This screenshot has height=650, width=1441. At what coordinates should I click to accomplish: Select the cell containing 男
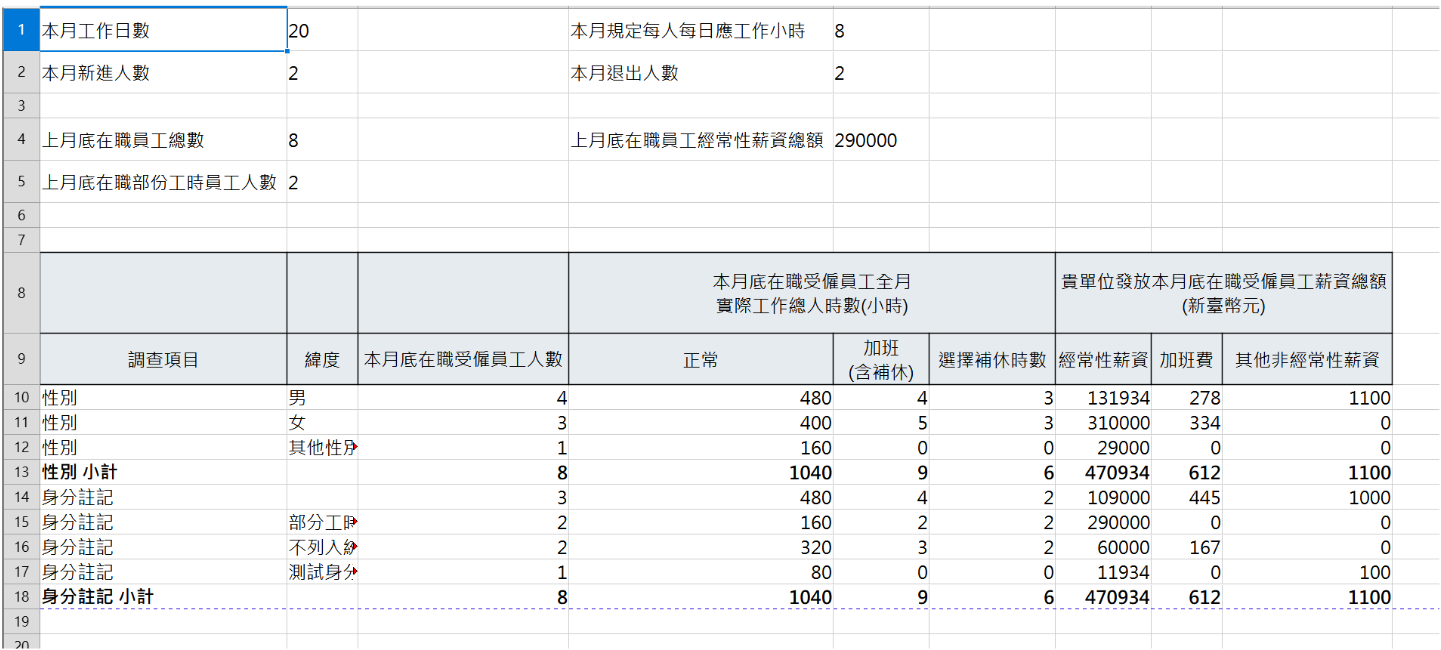[322, 398]
